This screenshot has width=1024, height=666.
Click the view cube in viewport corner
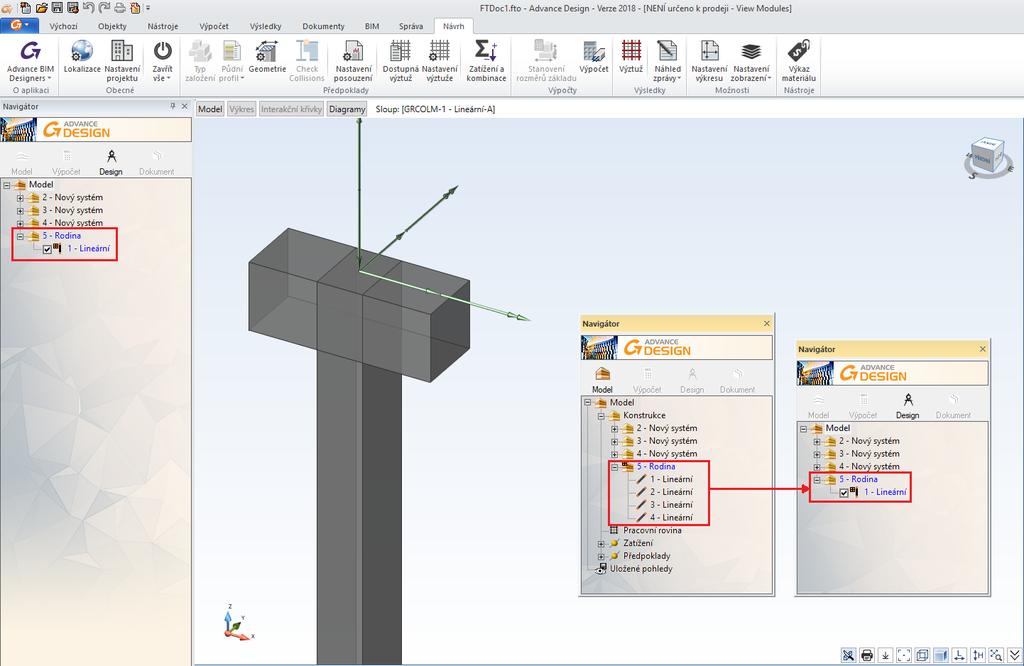point(988,157)
